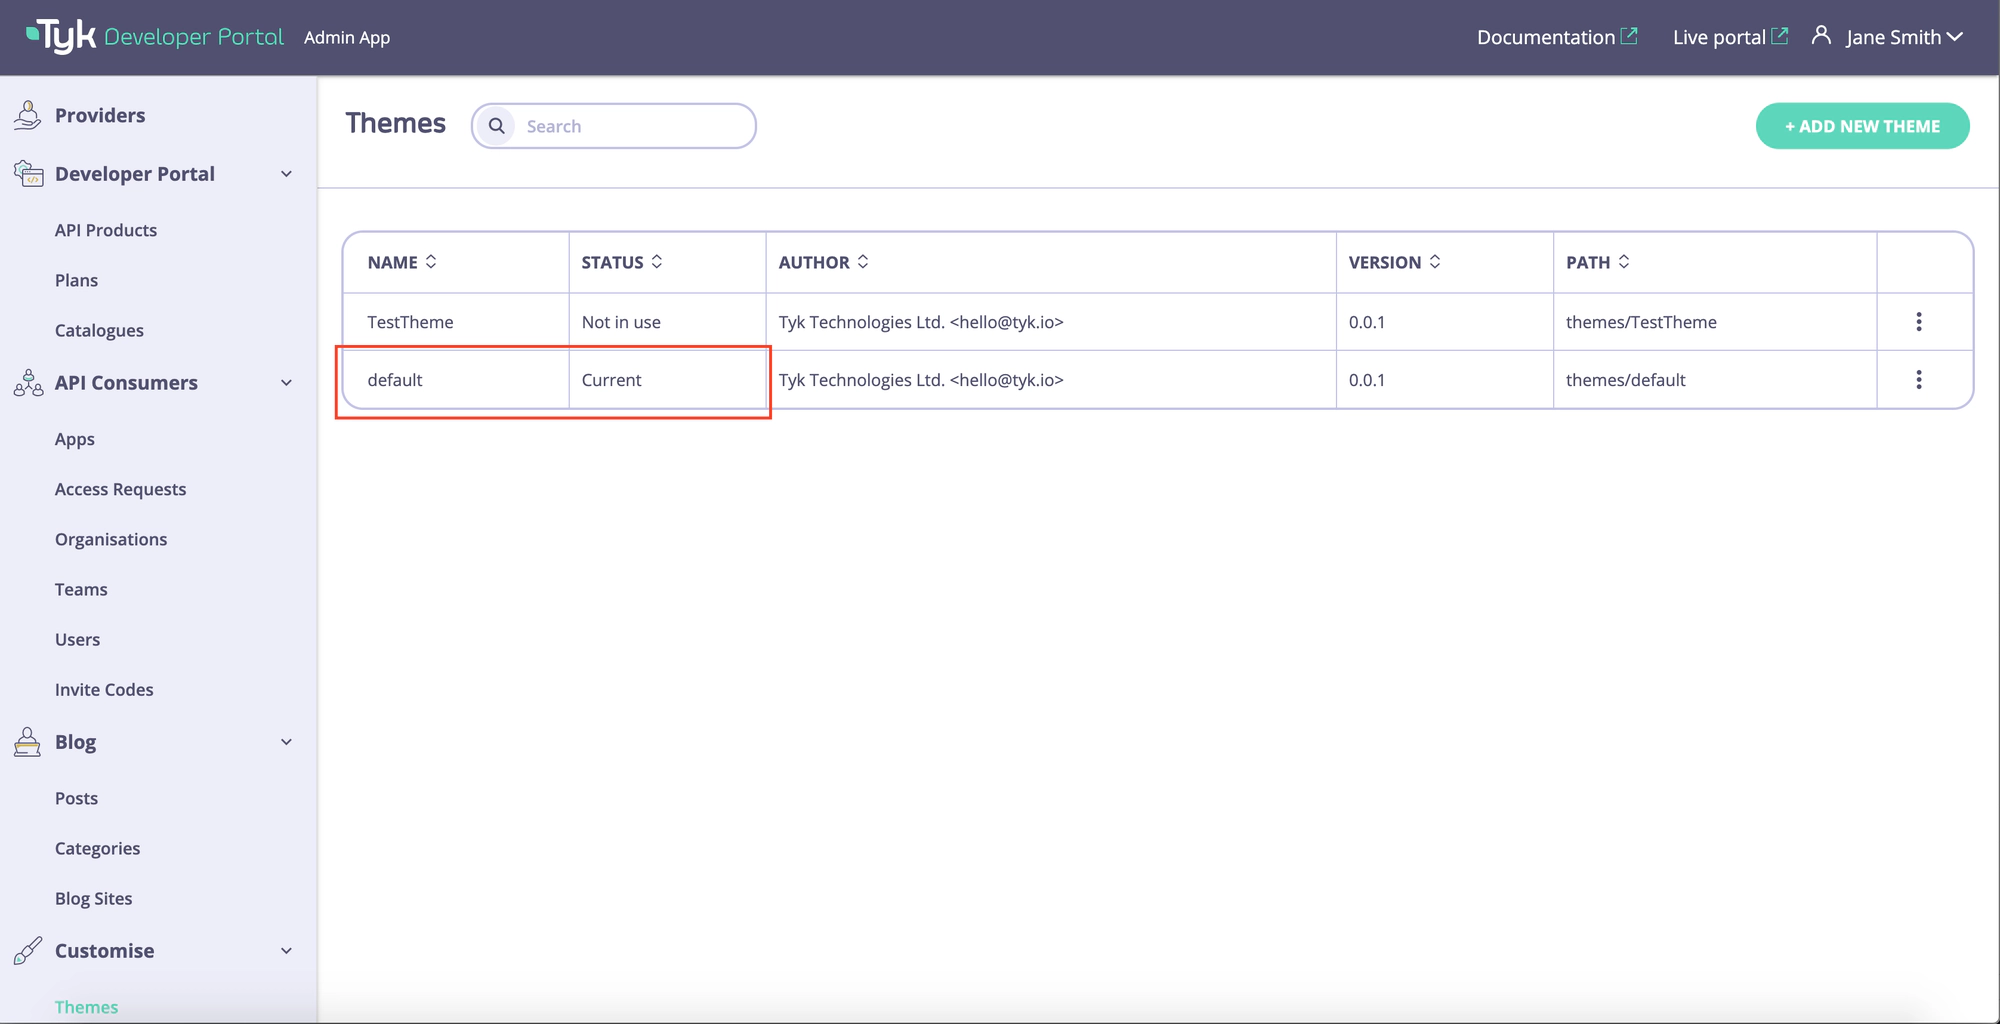Open Access Requests in sidebar
Viewport: 2000px width, 1024px height.
120,489
